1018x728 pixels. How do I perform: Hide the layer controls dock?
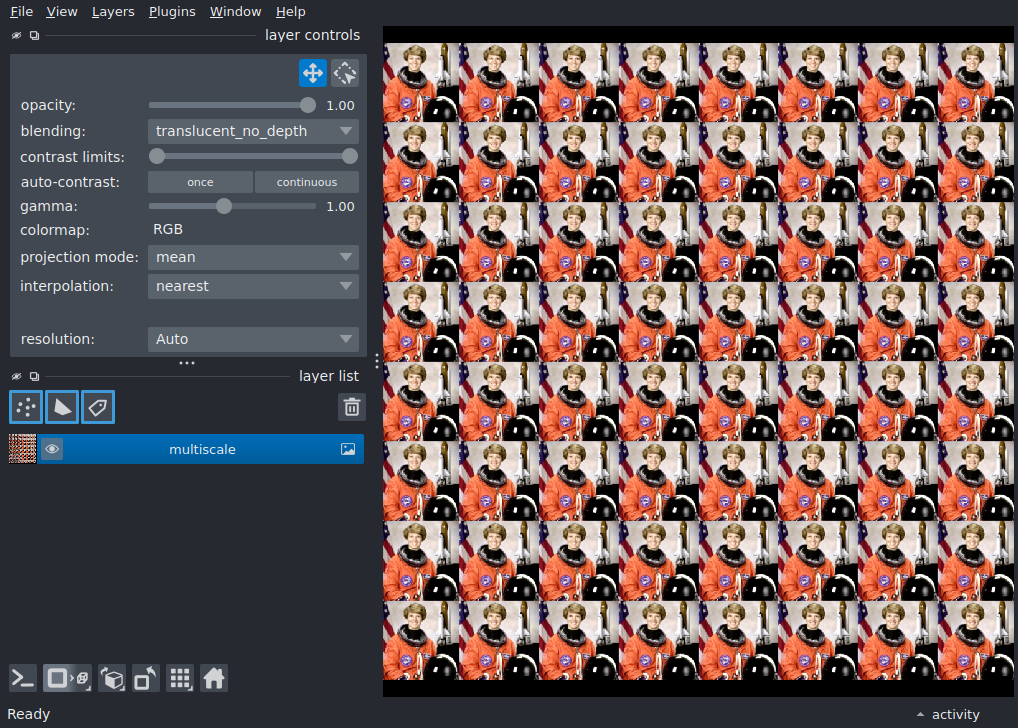17,35
